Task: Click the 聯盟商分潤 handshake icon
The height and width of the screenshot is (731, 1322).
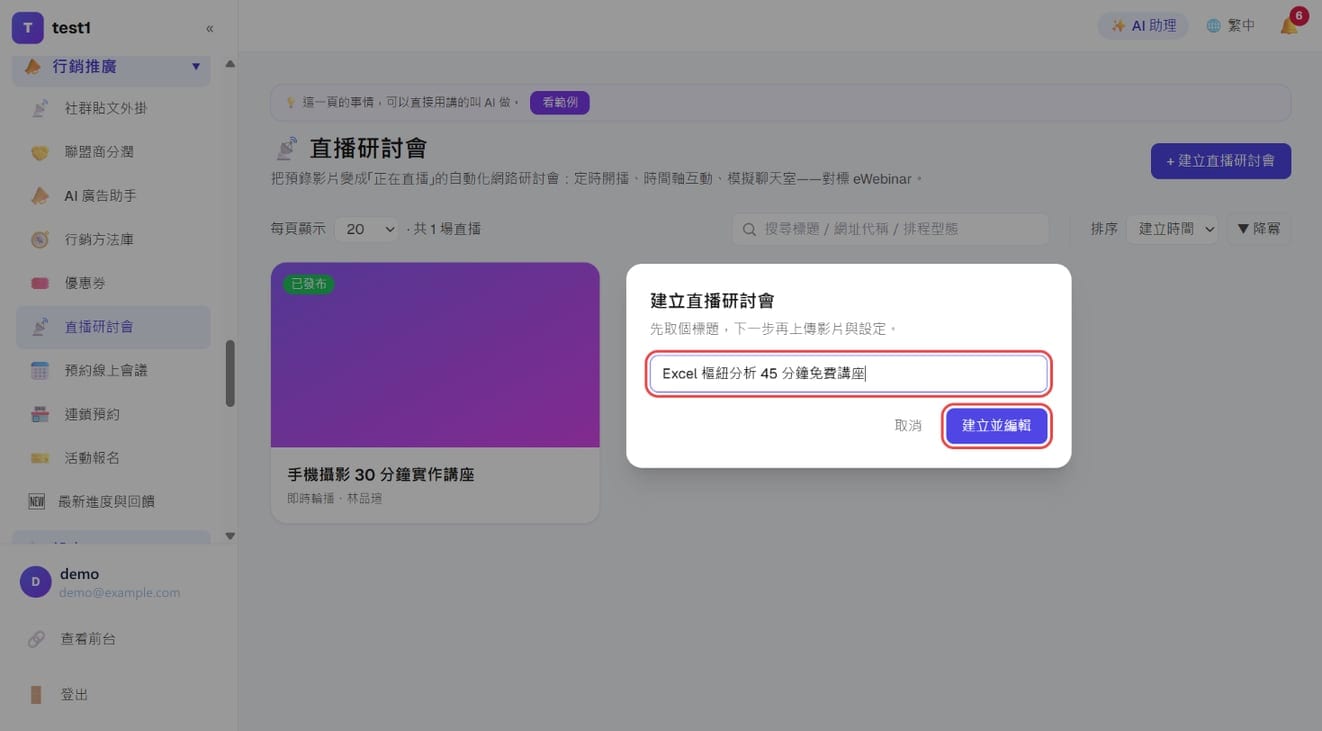Action: 40,152
